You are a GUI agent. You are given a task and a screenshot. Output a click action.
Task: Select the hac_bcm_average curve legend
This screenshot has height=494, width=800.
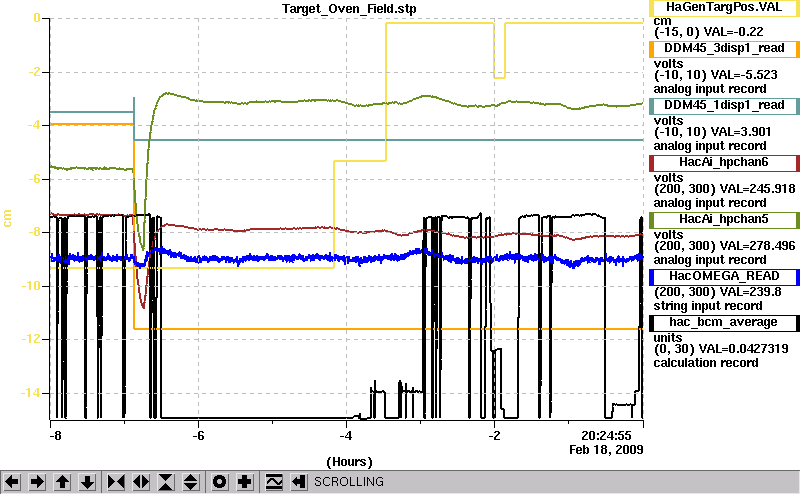pos(724,323)
